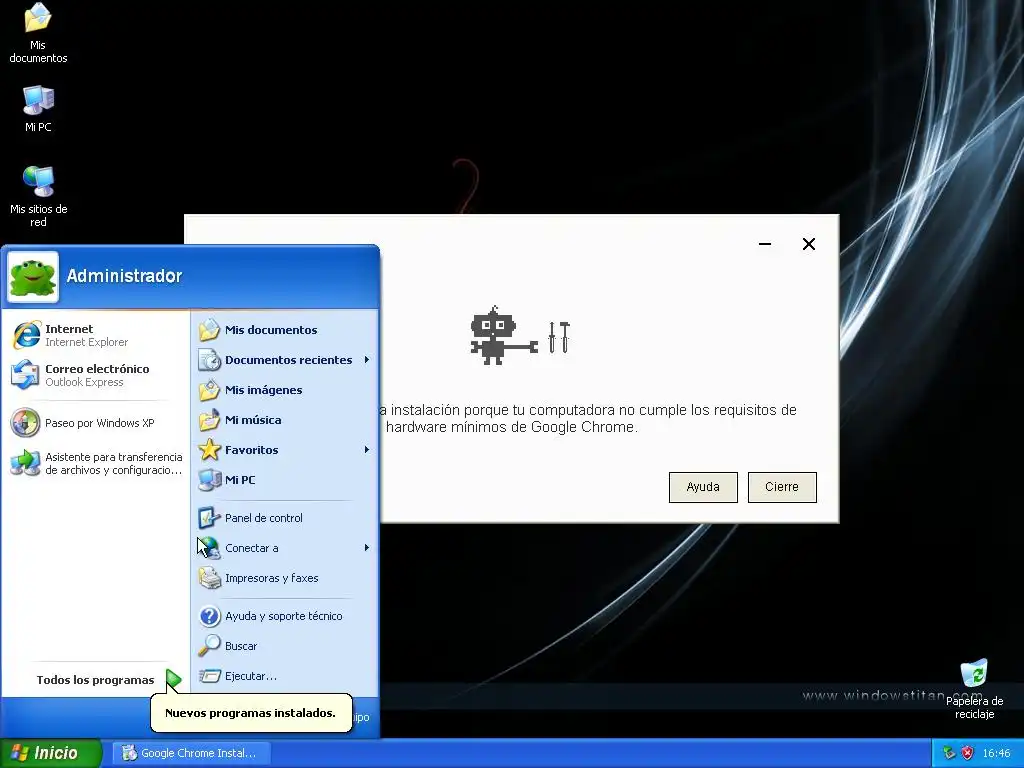Open the Mi PC desktop icon
Image resolution: width=1024 pixels, height=768 pixels.
(38, 109)
